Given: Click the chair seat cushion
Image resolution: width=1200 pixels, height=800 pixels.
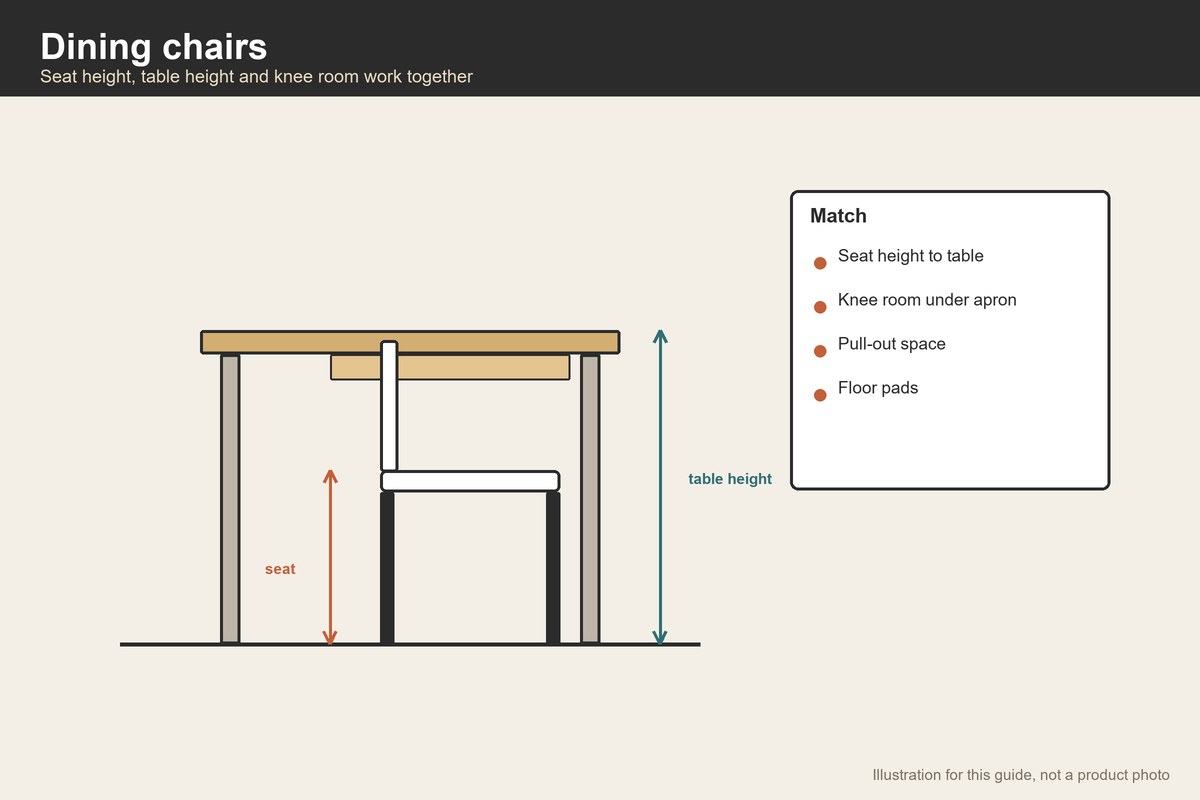Looking at the screenshot, I should point(470,481).
